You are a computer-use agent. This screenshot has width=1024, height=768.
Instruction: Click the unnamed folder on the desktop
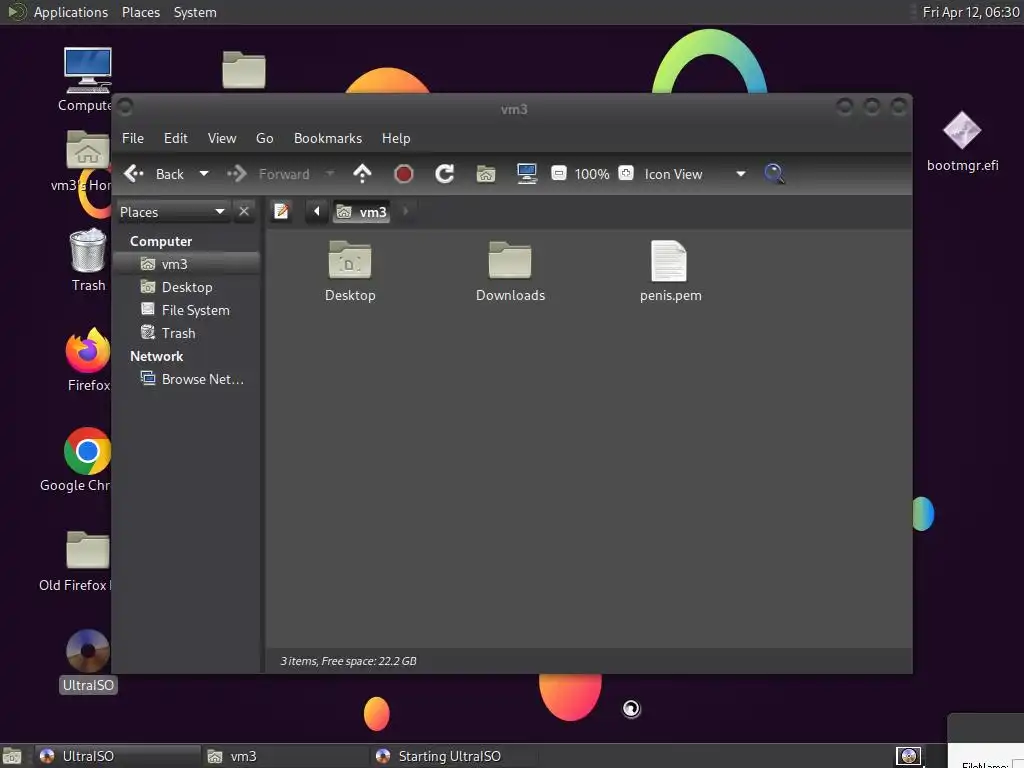pyautogui.click(x=244, y=69)
